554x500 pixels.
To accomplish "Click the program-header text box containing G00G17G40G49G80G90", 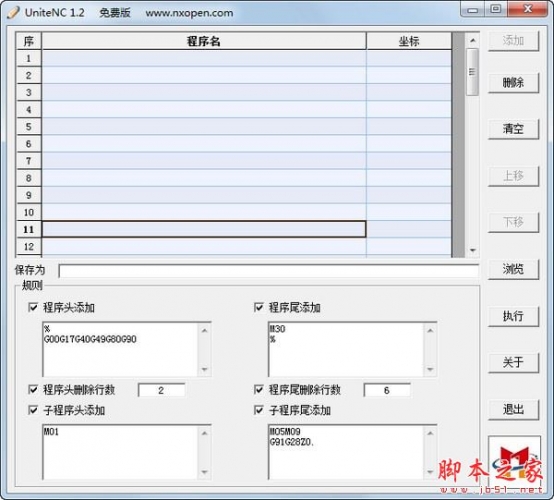I will (120, 349).
